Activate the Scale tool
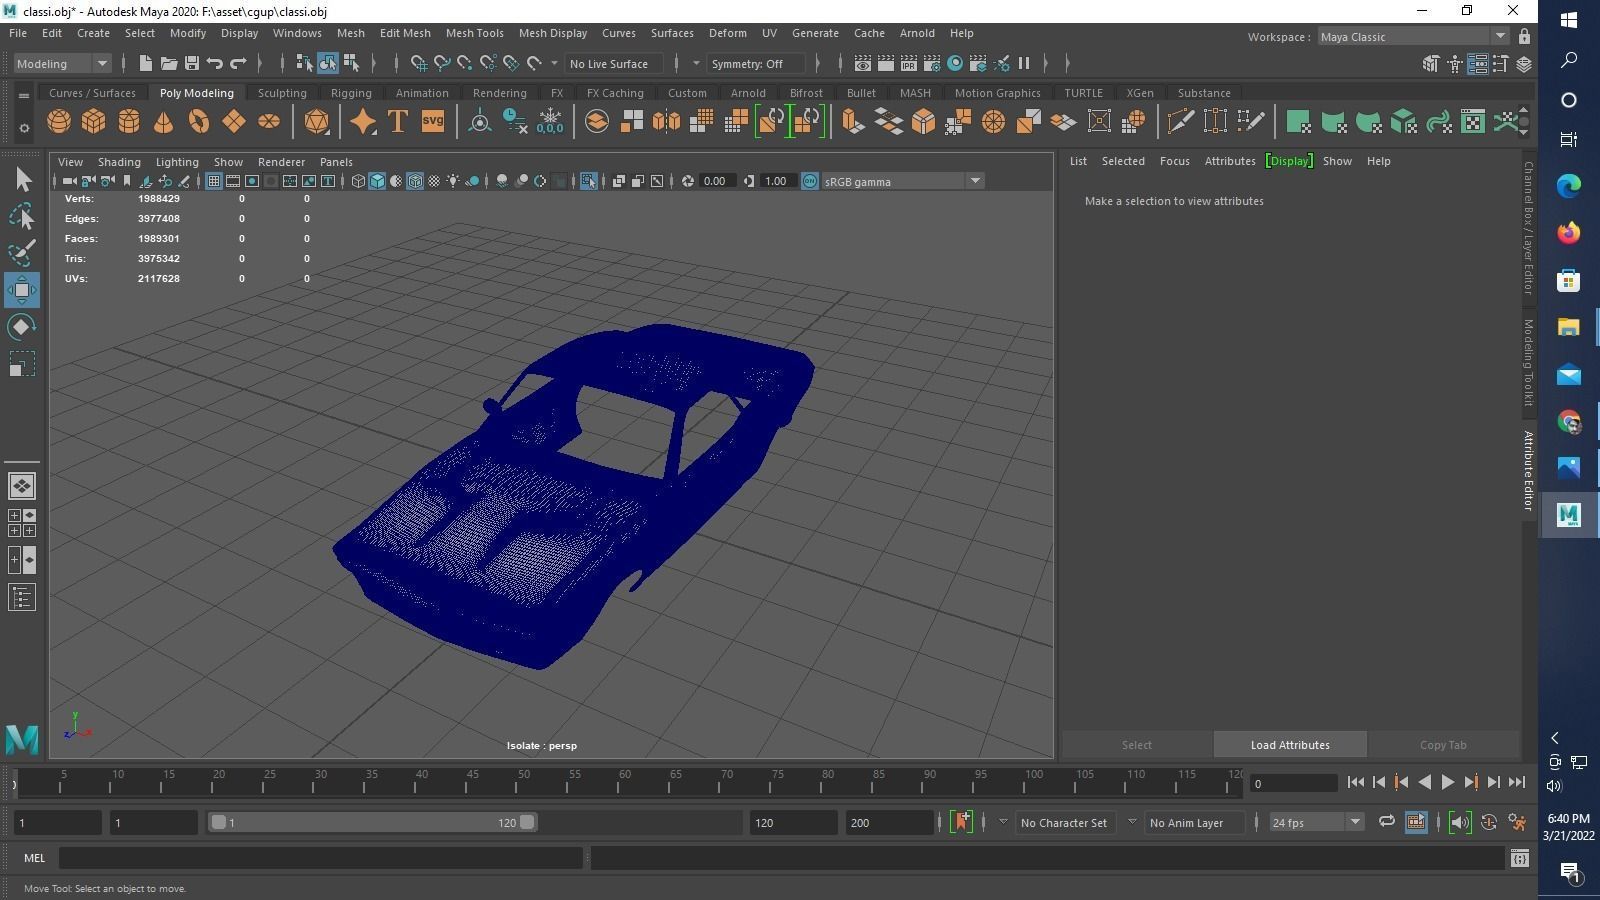Screen dimensions: 1600x900 pos(22,364)
